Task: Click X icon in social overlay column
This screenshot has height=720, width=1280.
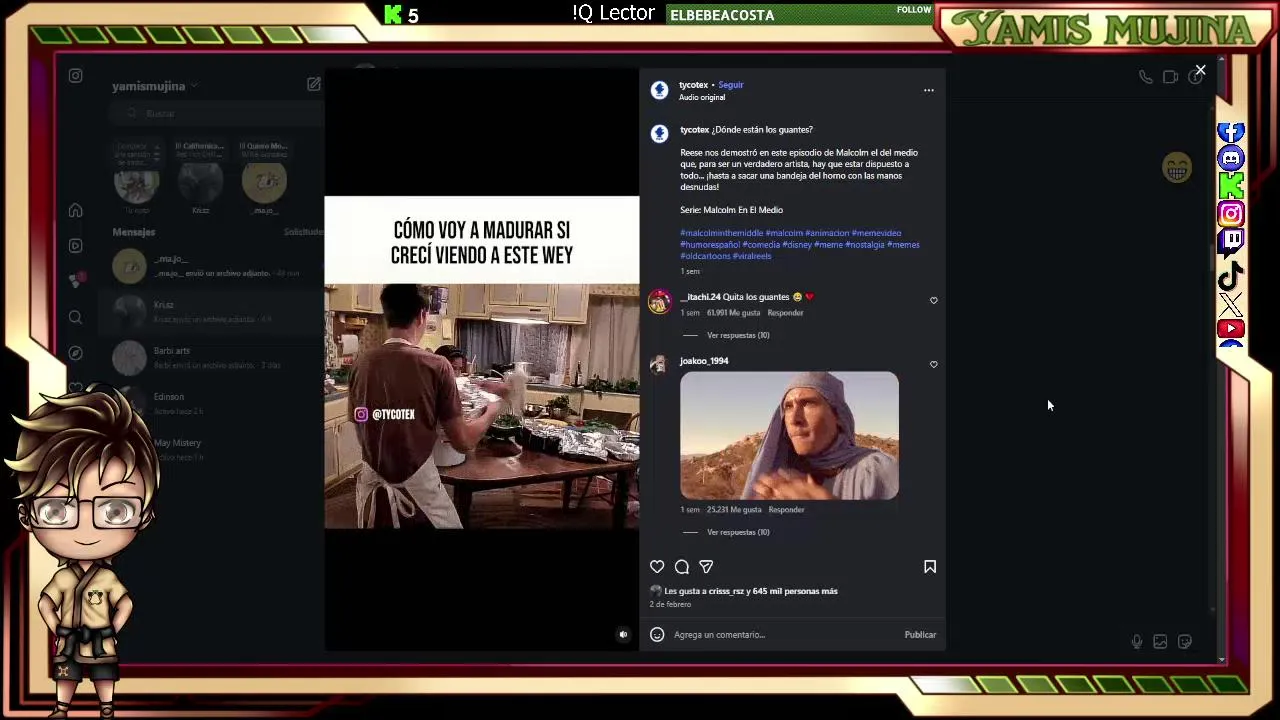Action: (1231, 303)
